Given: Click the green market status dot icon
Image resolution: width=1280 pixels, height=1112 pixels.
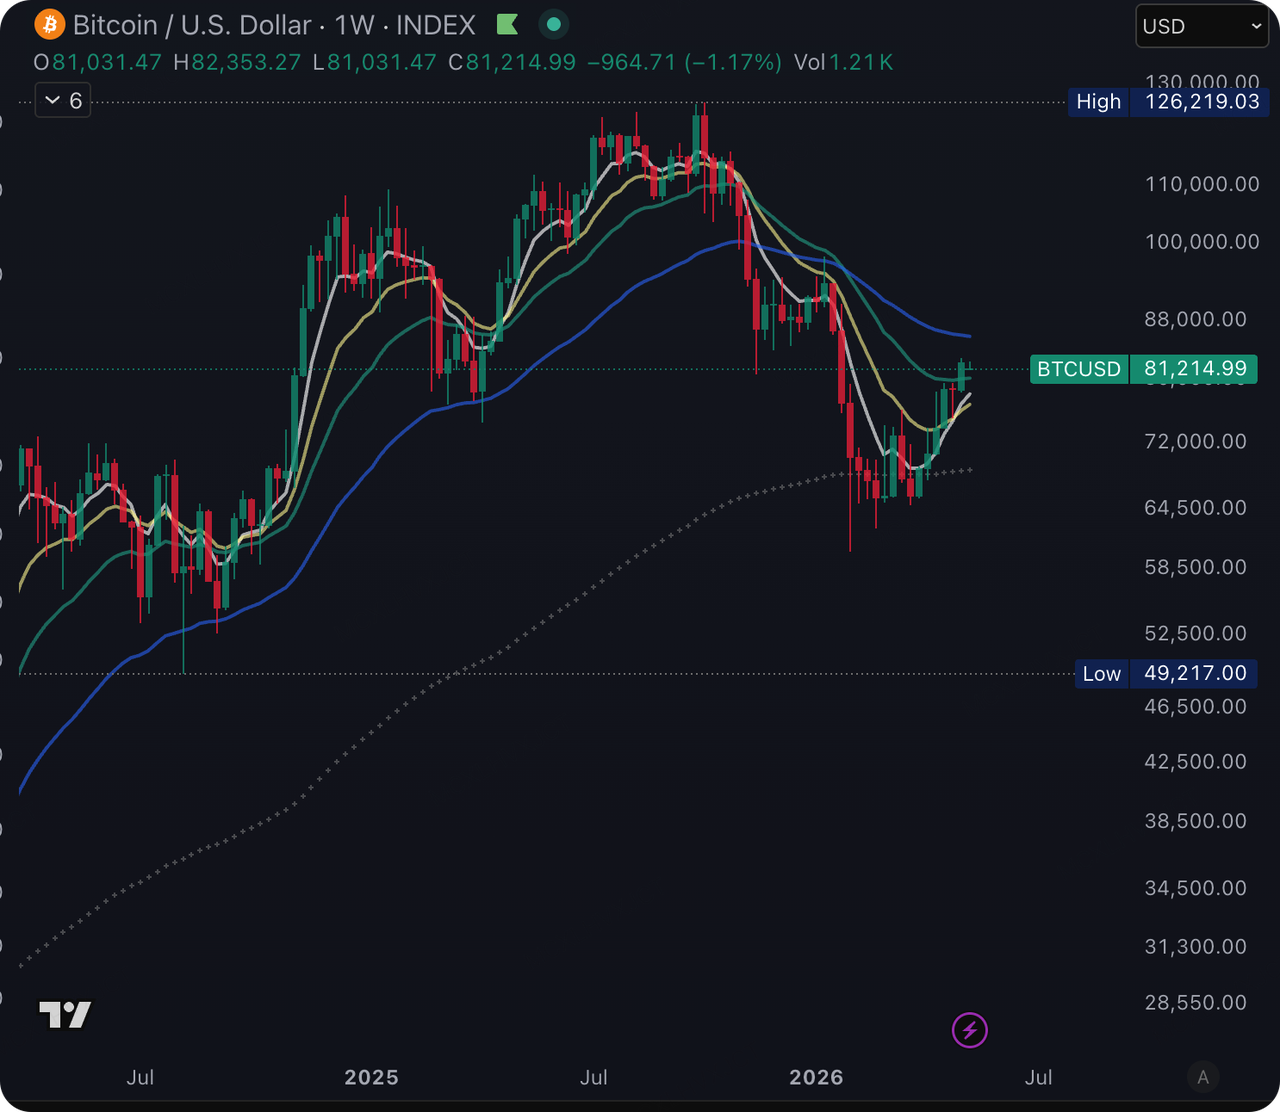Looking at the screenshot, I should pos(553,24).
